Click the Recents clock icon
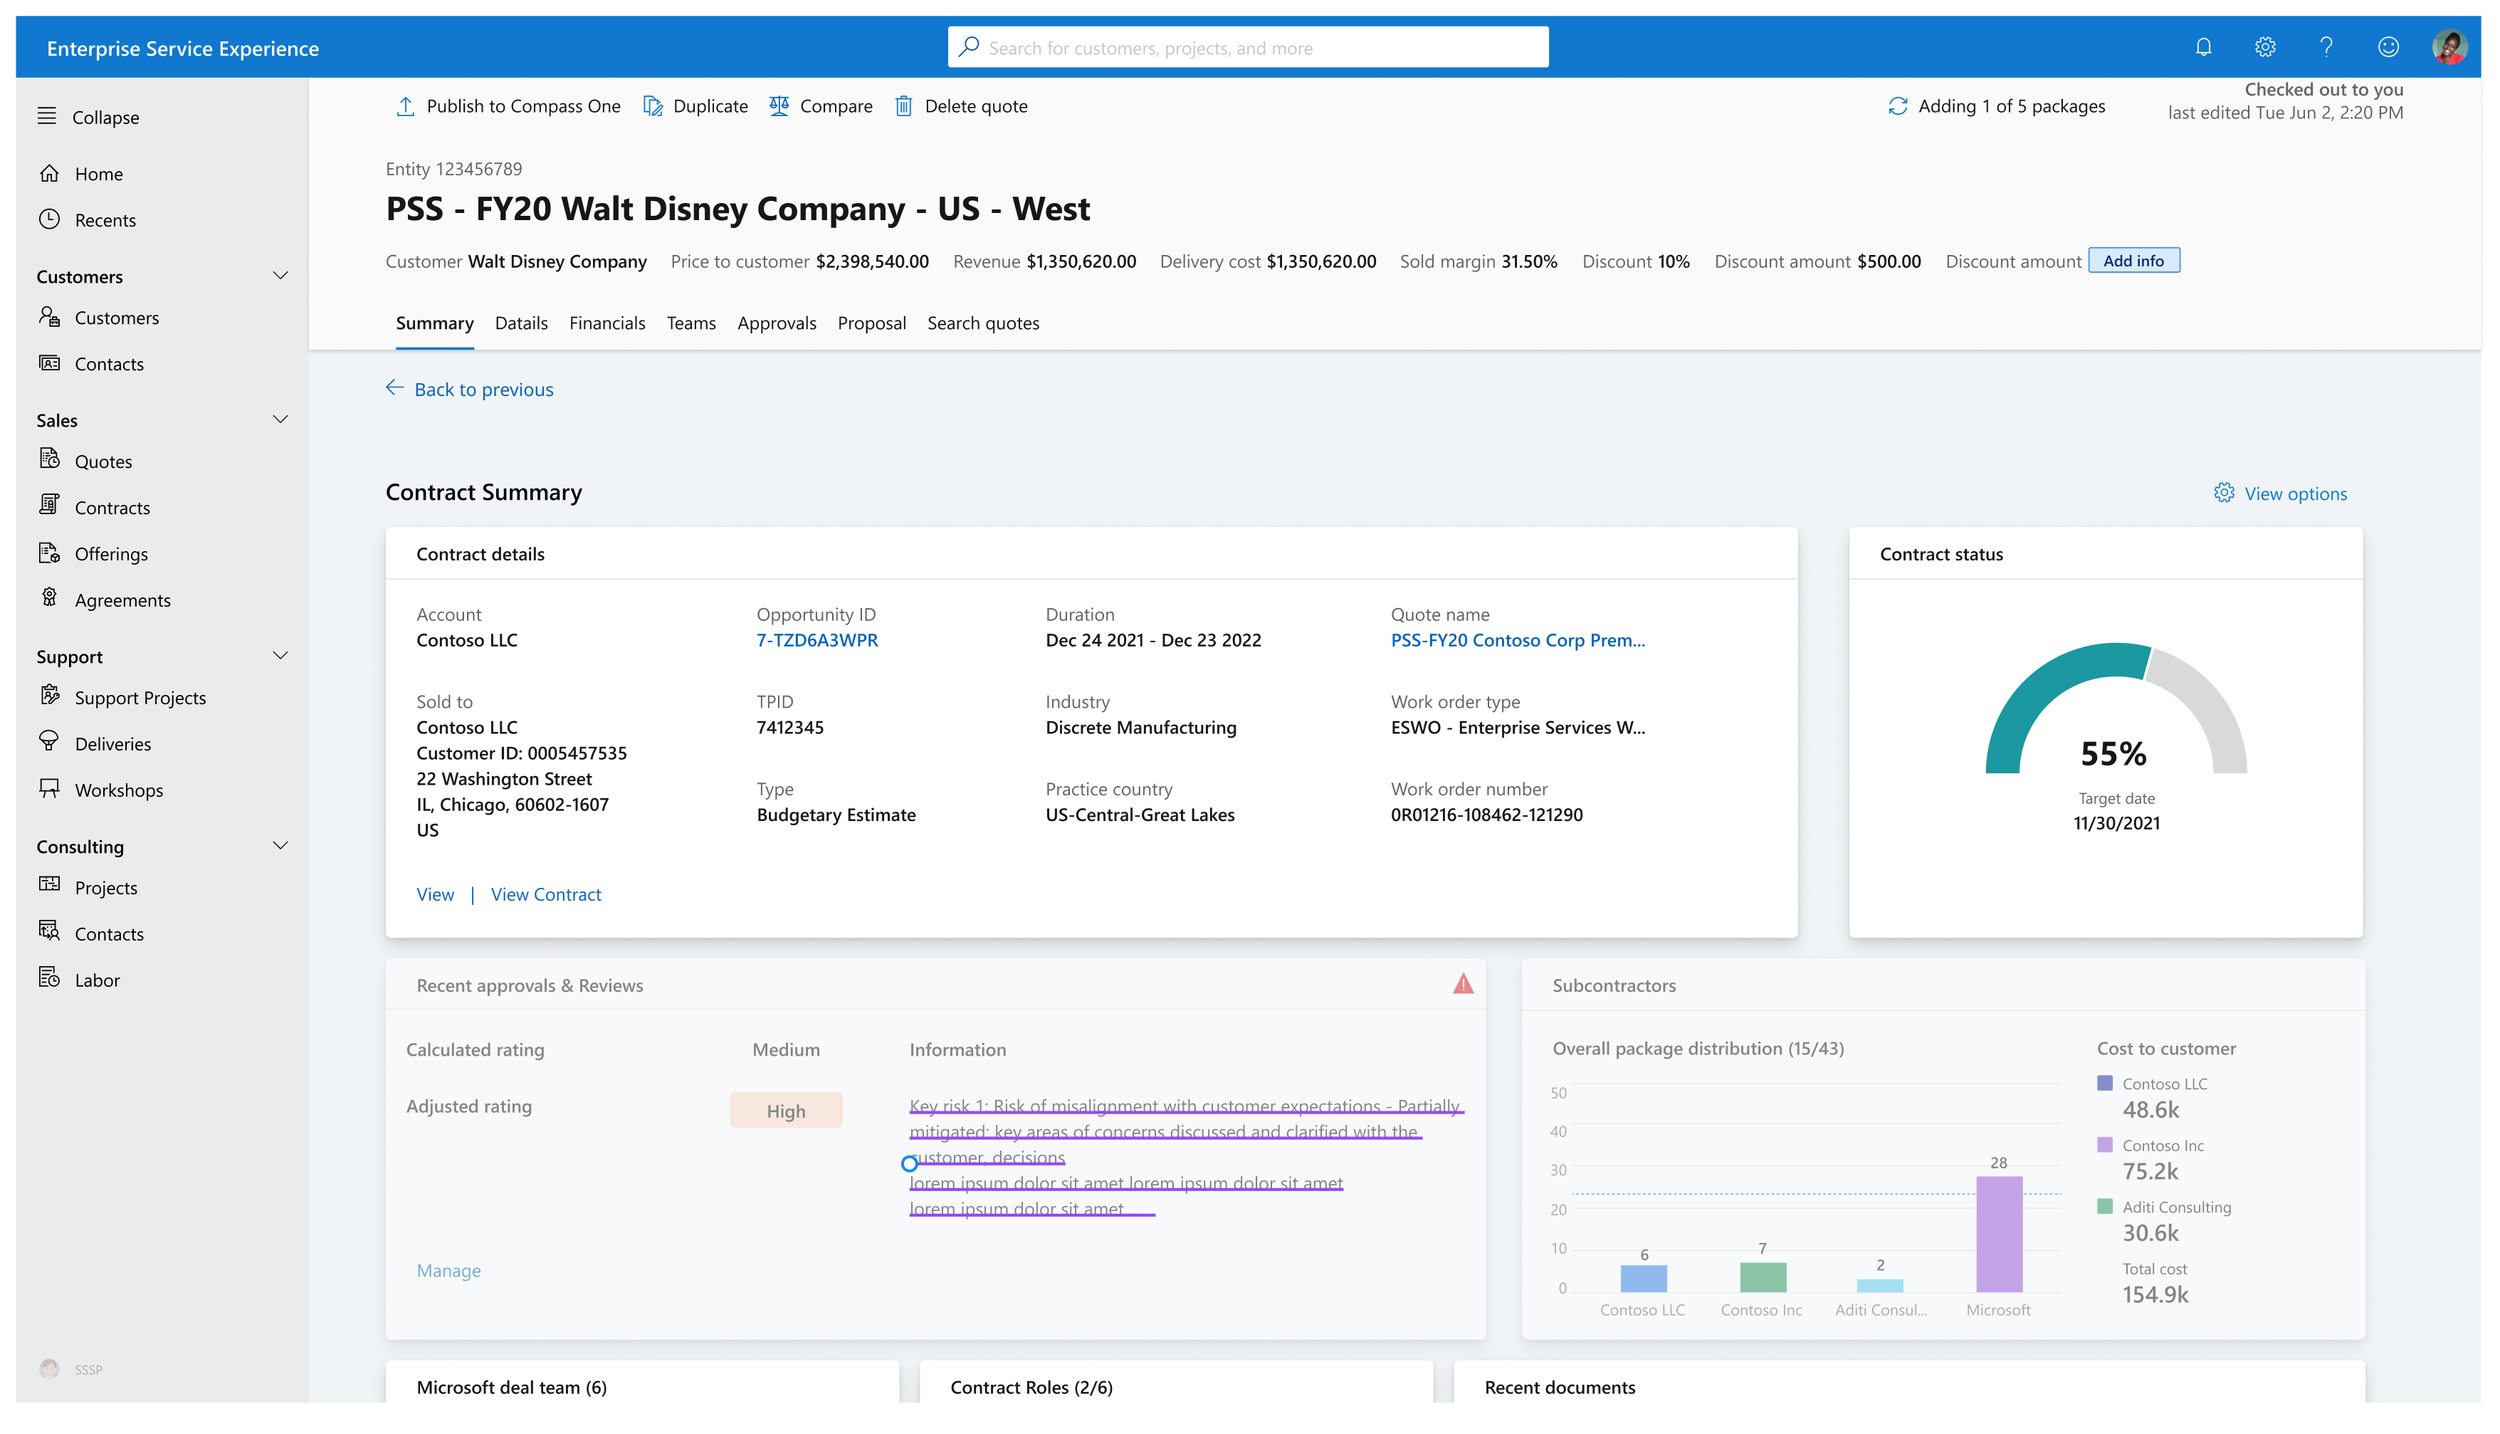This screenshot has height=1434, width=2500. tap(49, 219)
